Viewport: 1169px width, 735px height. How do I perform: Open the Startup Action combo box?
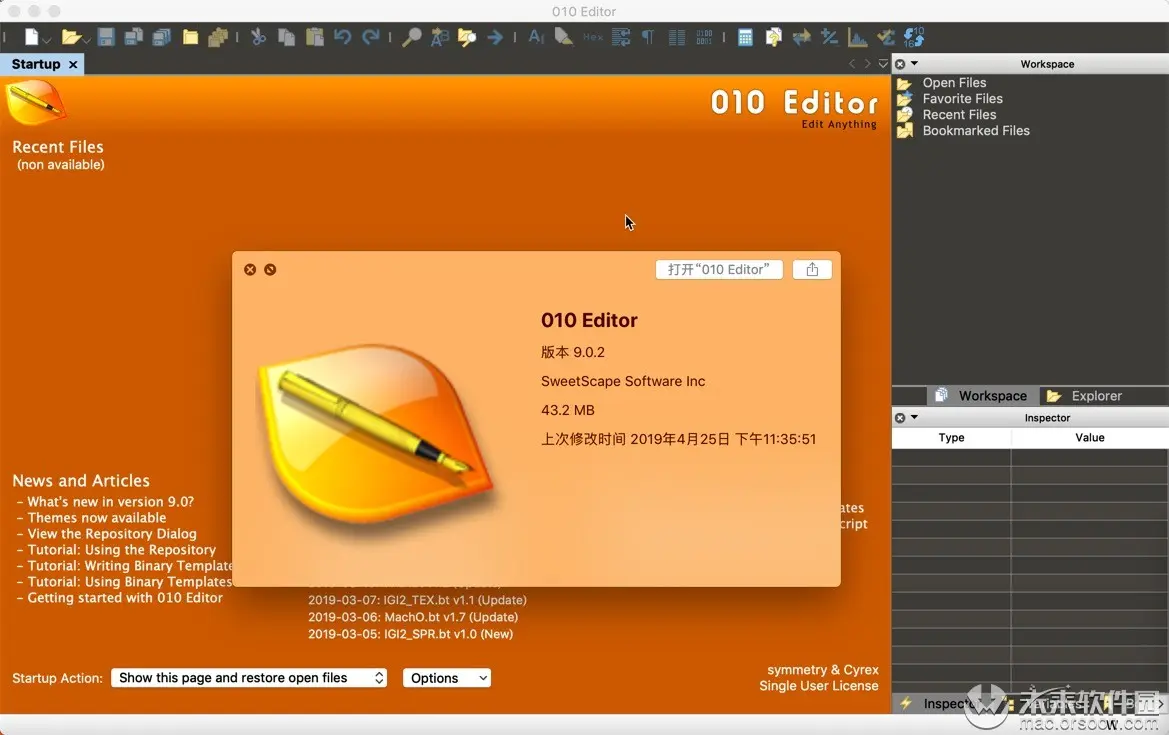248,678
